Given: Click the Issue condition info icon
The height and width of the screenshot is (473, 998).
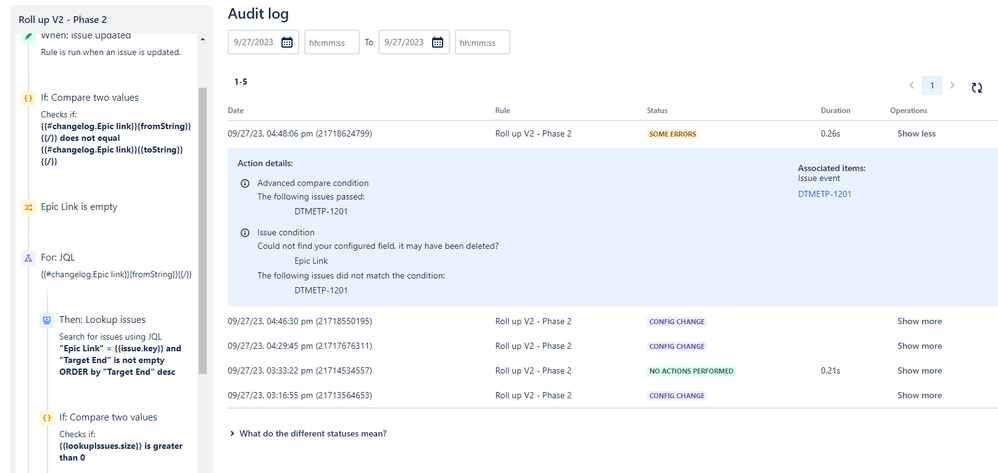Looking at the screenshot, I should (244, 233).
